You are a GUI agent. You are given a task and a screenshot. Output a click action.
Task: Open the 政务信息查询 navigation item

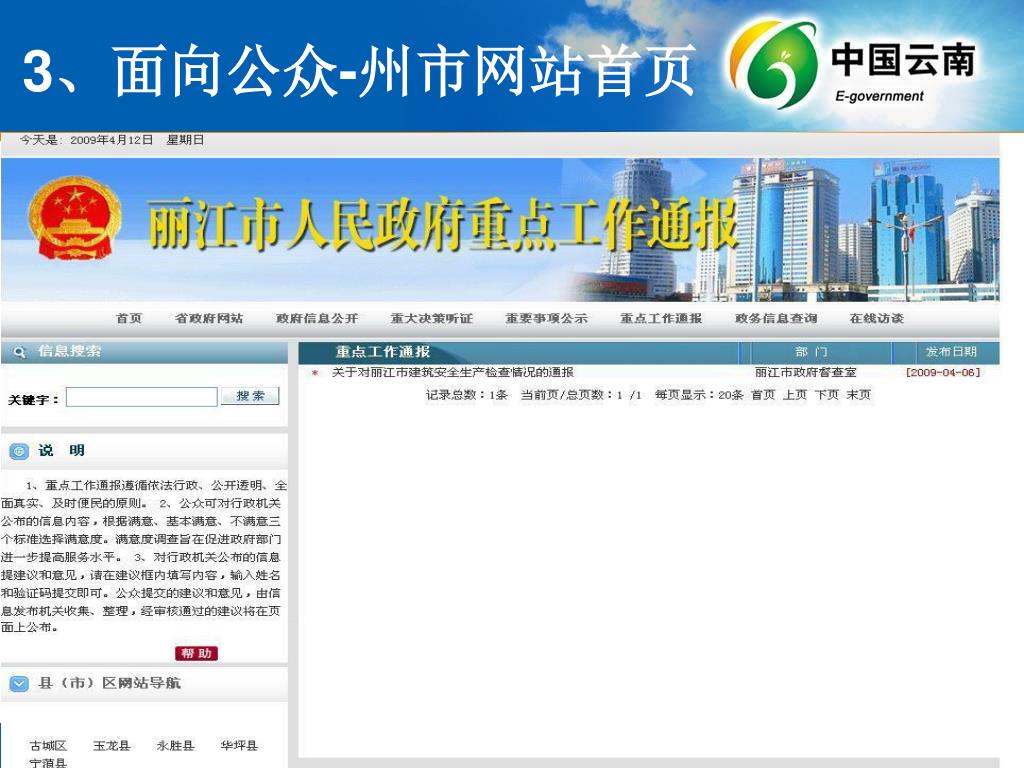(776, 319)
